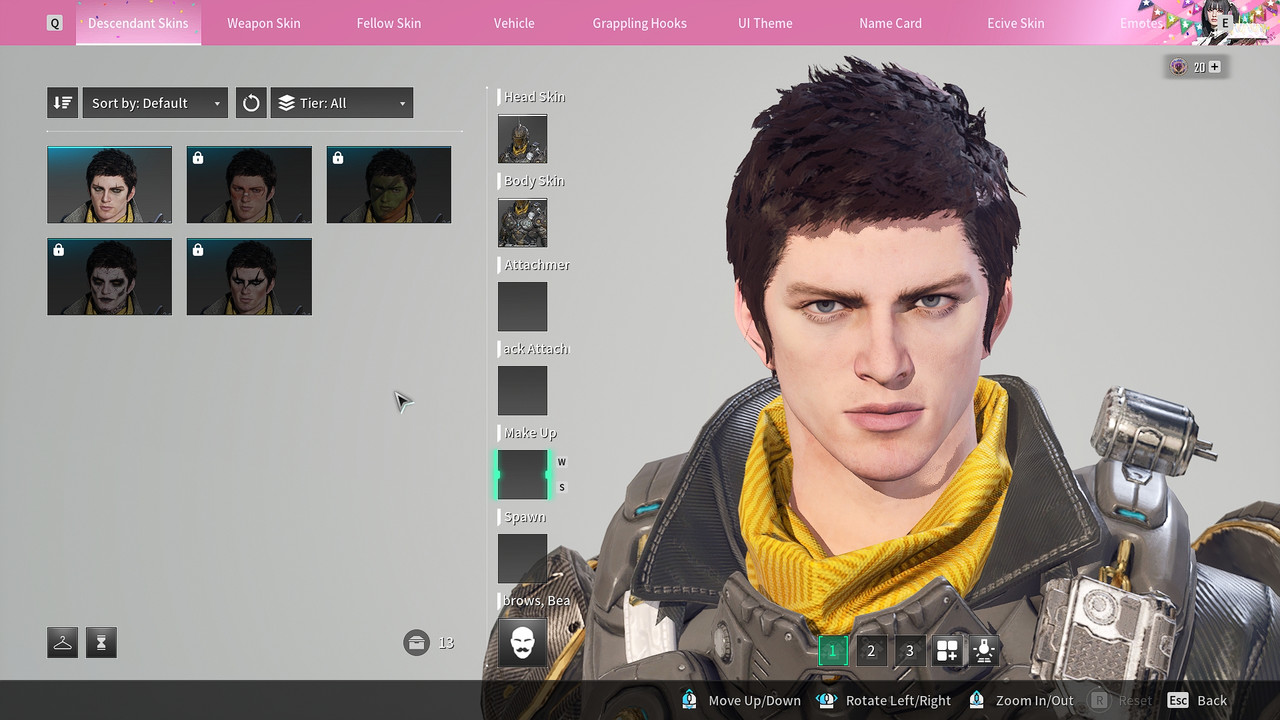Click the Esc Back button

pos(1197,700)
